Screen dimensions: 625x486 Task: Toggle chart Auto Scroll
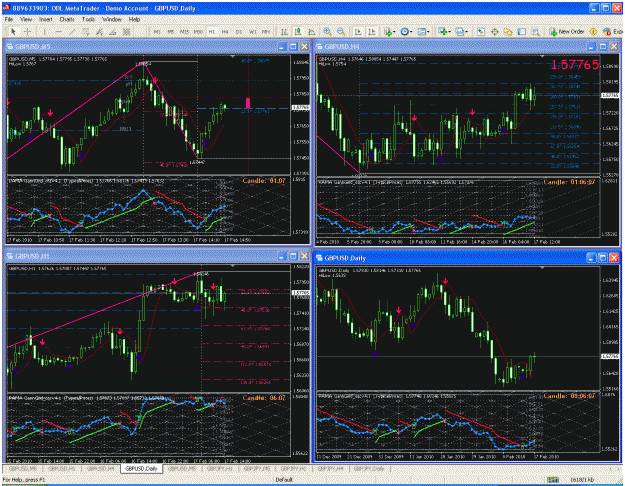pos(358,31)
